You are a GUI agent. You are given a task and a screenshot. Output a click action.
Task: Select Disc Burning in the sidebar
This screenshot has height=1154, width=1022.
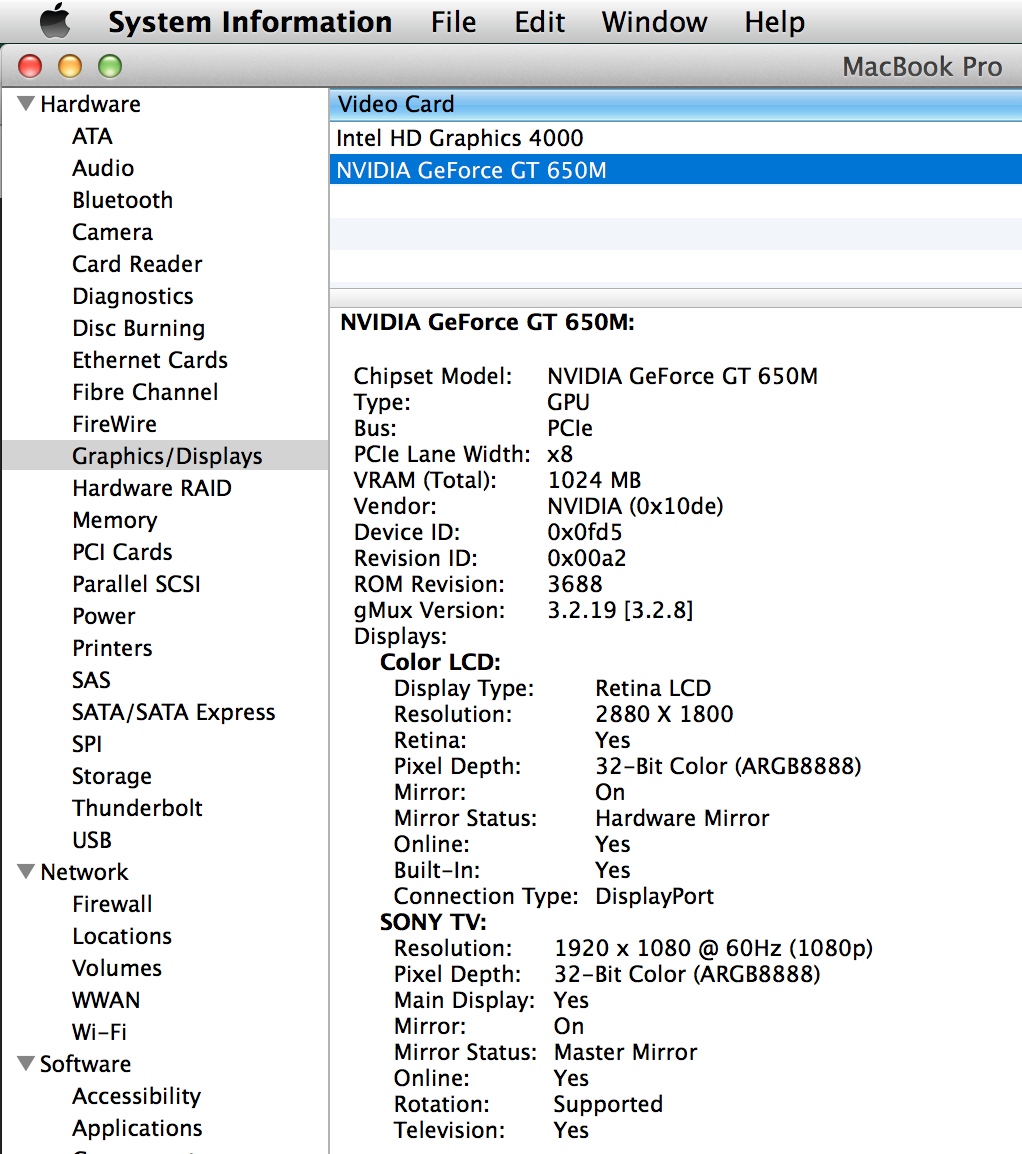(138, 328)
